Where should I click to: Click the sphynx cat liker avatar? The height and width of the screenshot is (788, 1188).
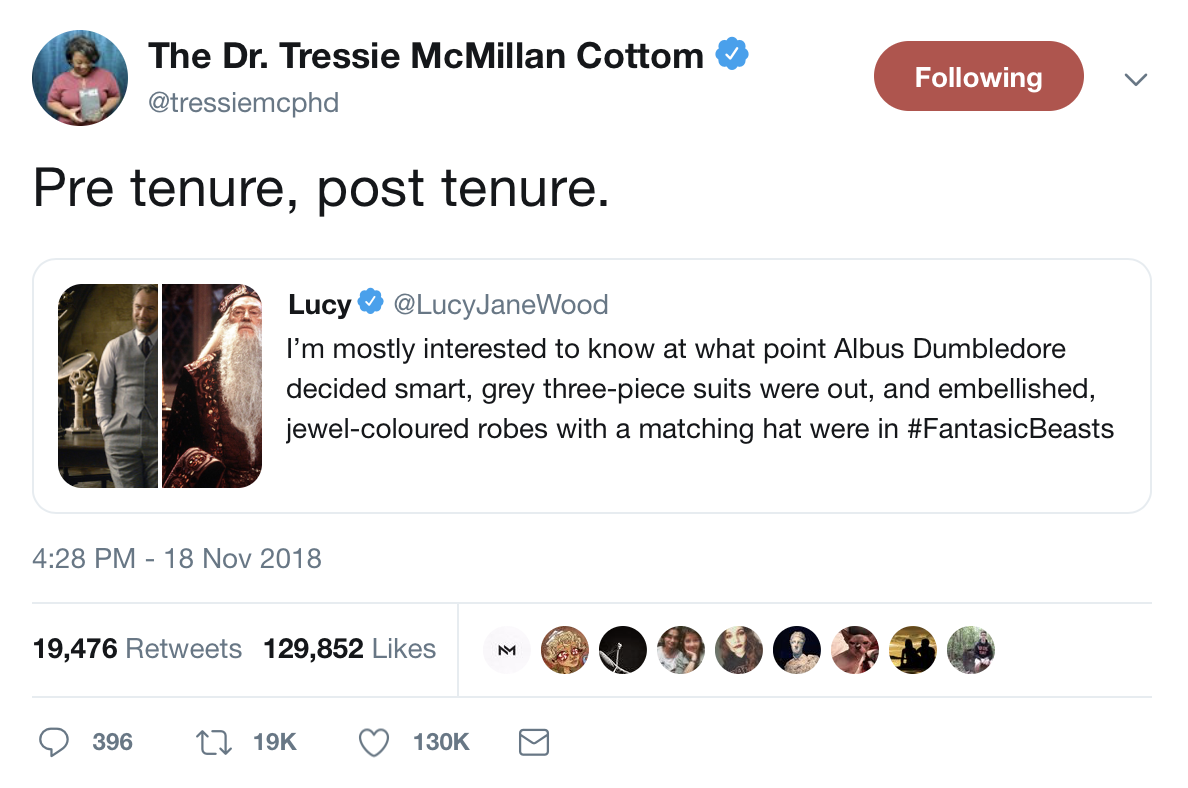point(855,650)
